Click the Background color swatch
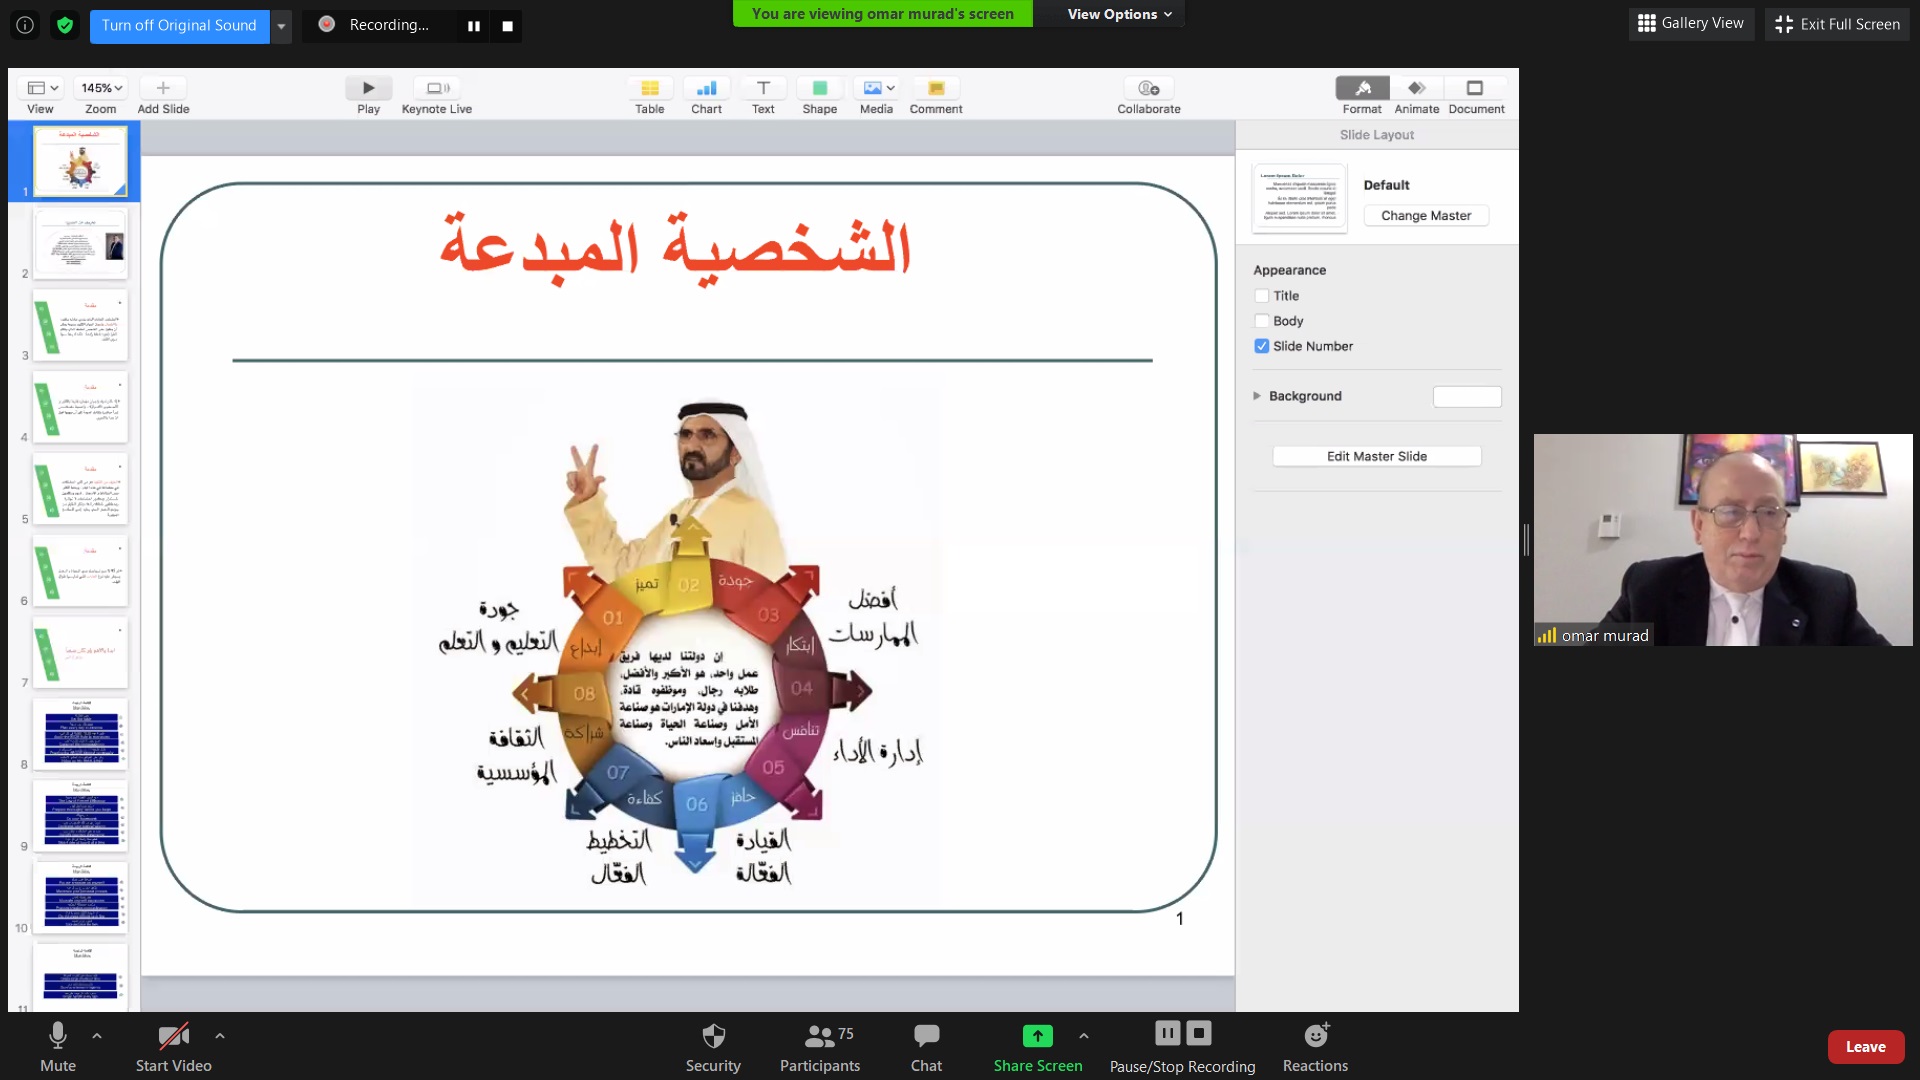 point(1467,397)
